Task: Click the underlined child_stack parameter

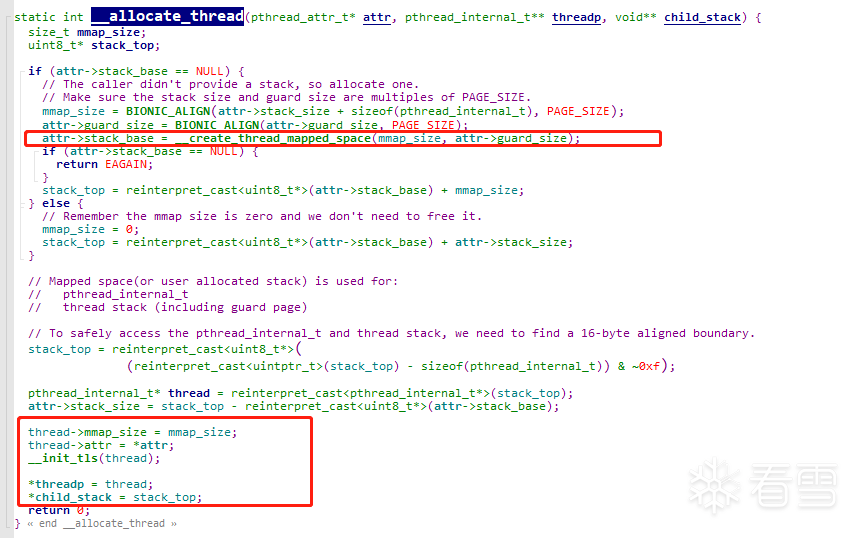Action: (702, 18)
